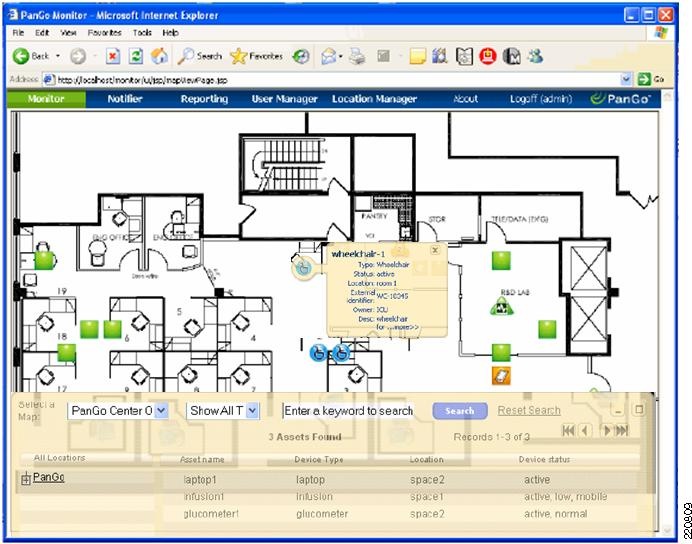The height and width of the screenshot is (544, 692).
Task: Click the PanGo location link
Action: [49, 477]
